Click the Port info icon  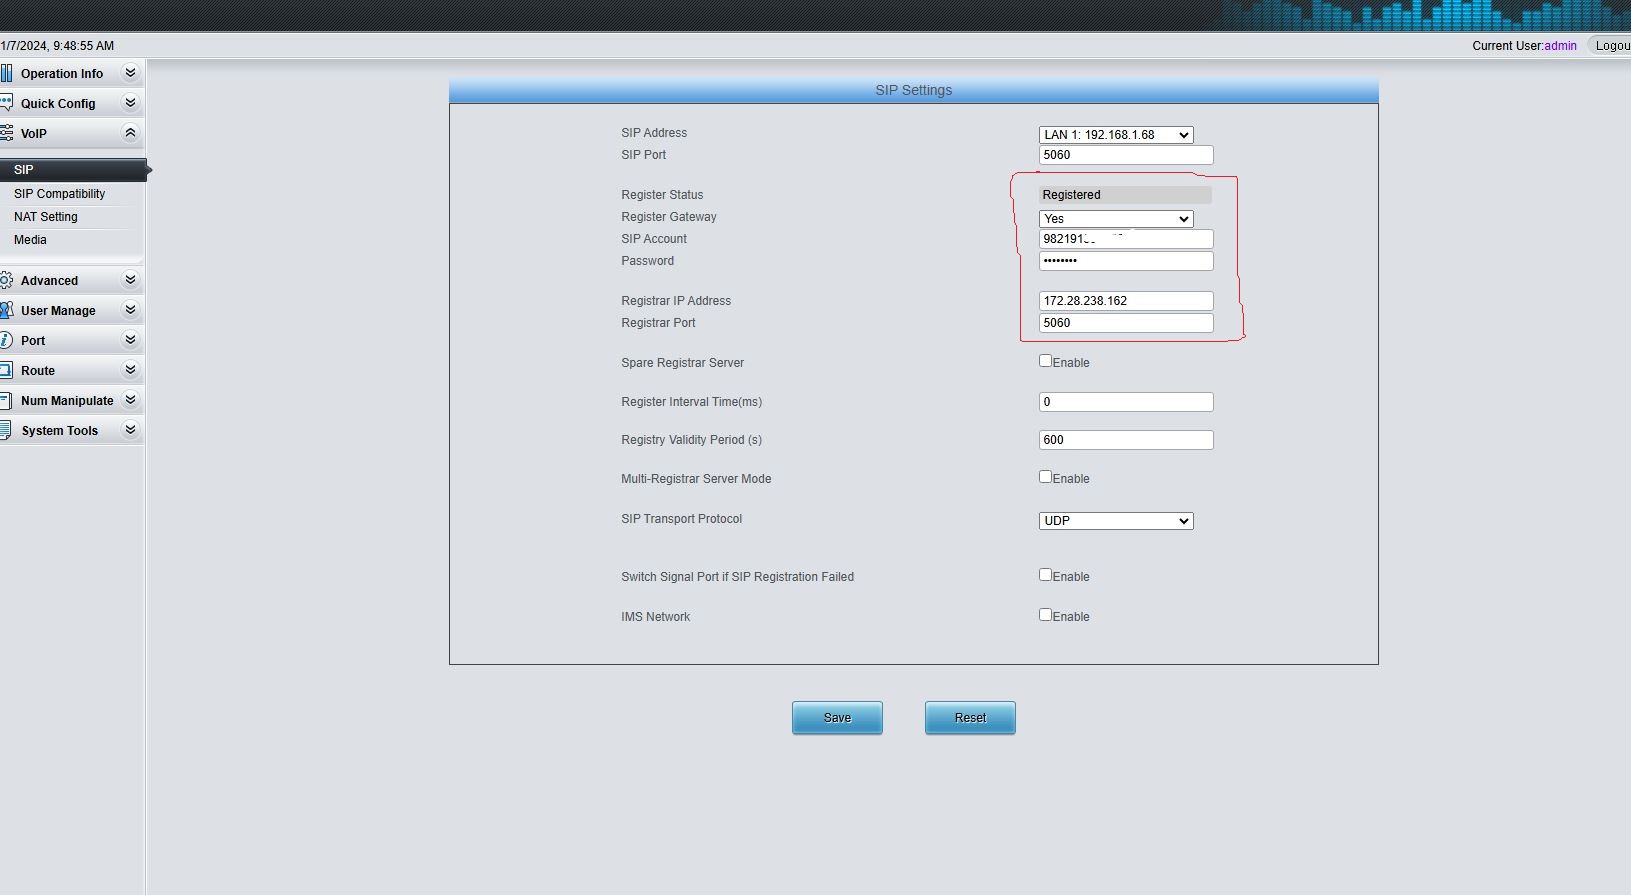pos(6,340)
